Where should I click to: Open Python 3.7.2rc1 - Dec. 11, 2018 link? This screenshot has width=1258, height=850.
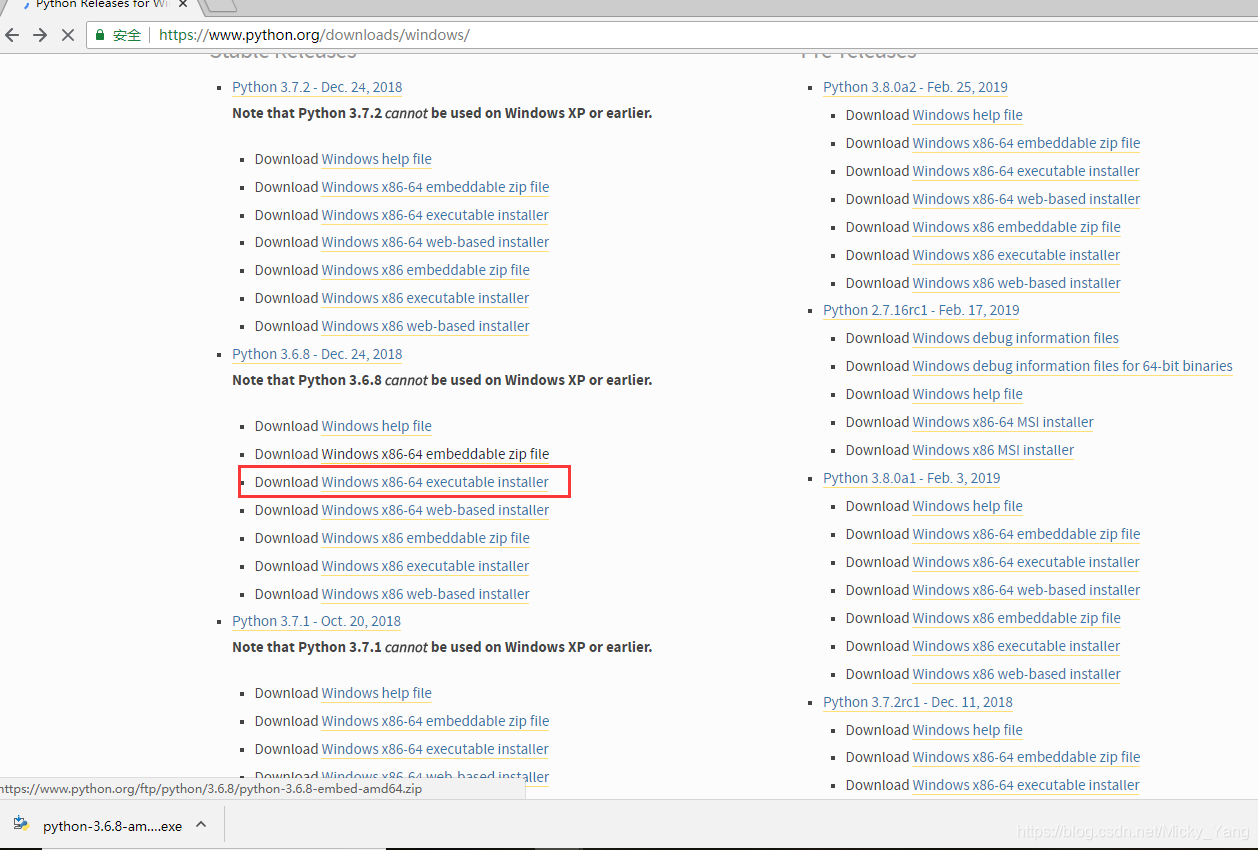click(917, 702)
